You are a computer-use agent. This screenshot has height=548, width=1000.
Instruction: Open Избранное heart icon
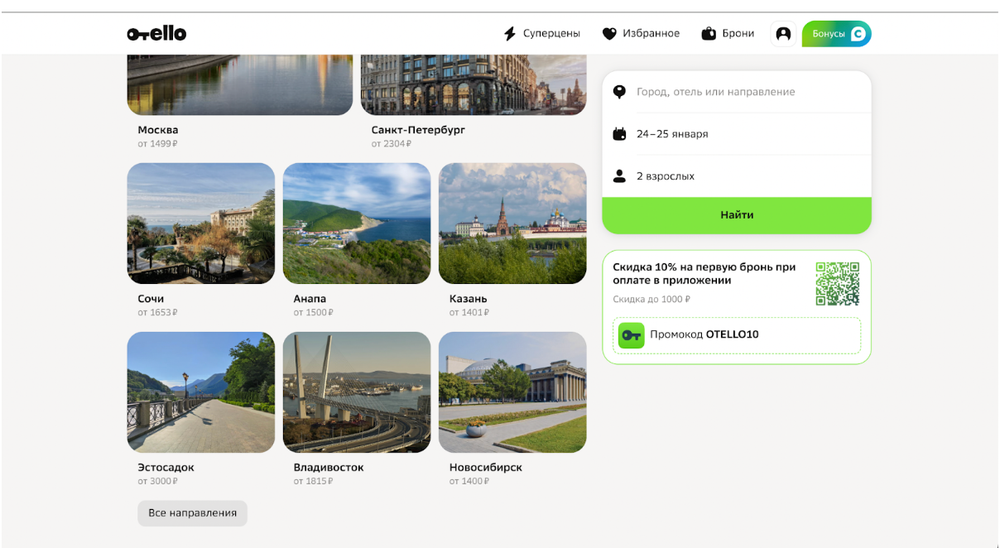[610, 34]
